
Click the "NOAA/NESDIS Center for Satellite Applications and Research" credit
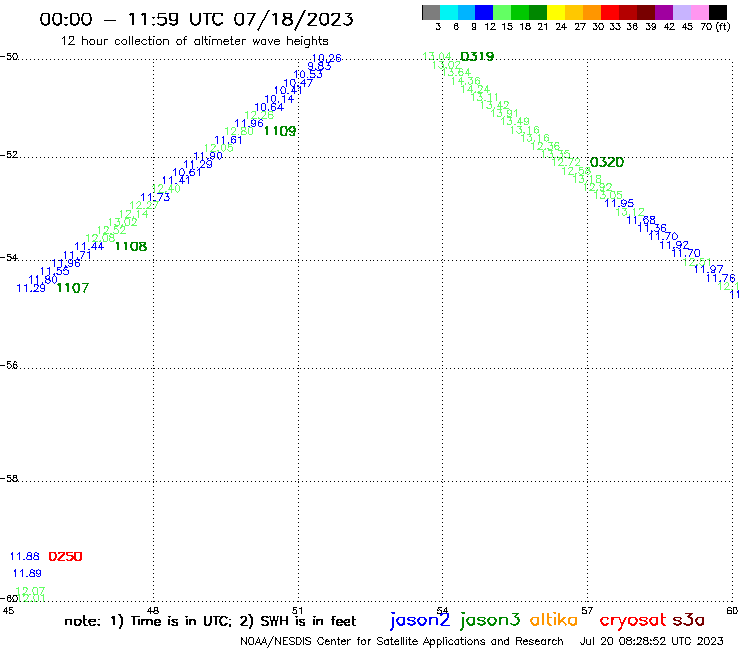click(402, 642)
